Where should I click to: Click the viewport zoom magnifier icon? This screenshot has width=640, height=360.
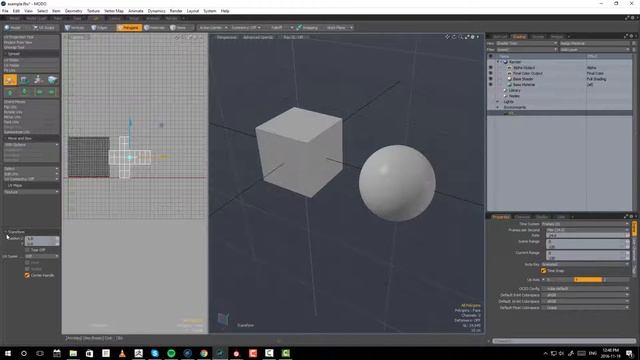pos(461,37)
